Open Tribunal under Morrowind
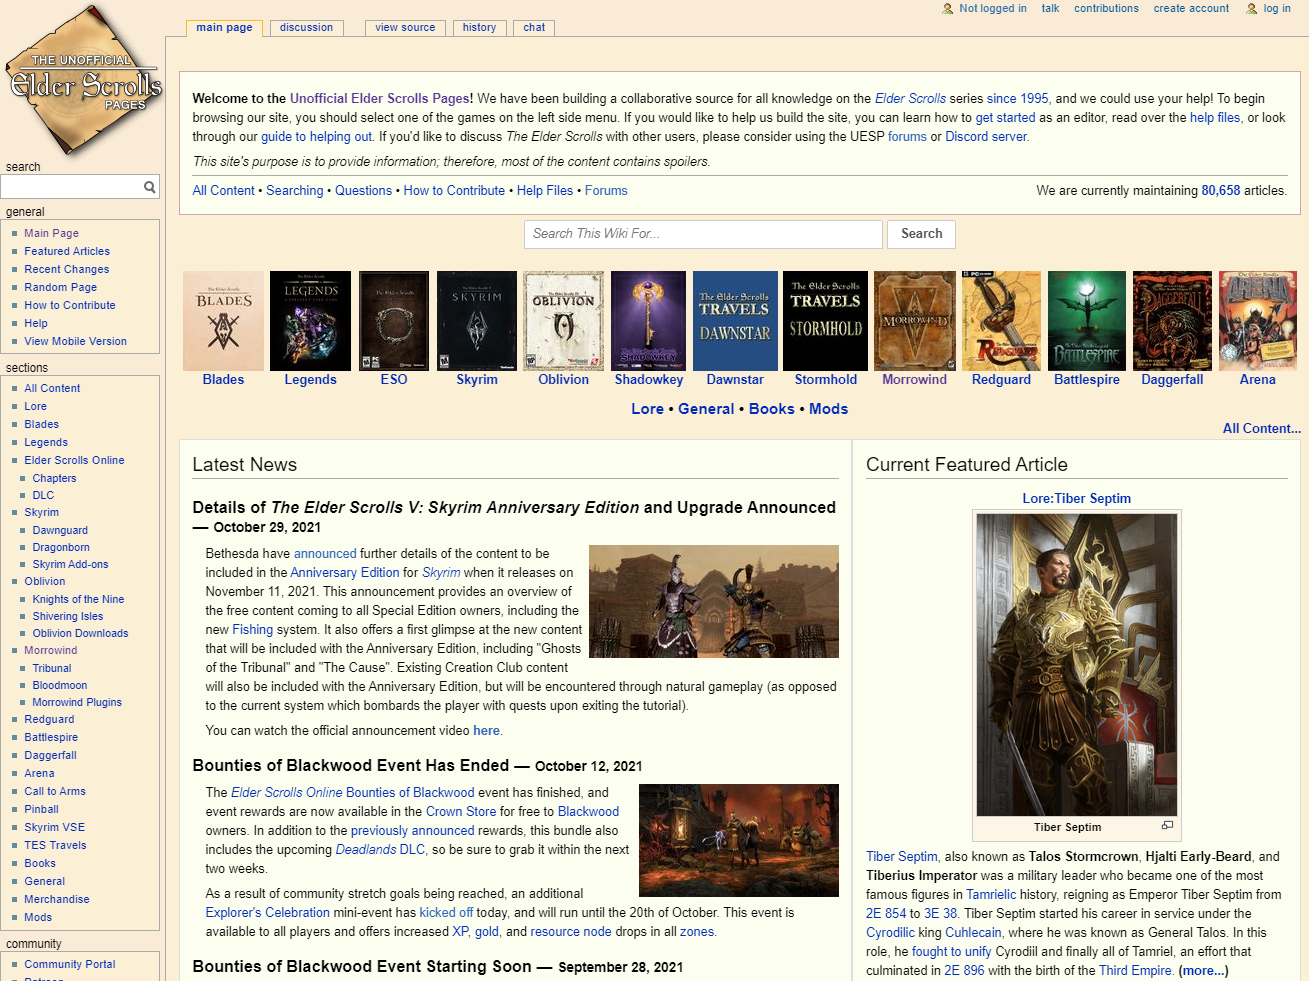Viewport: 1309px width, 981px height. pyautogui.click(x=52, y=669)
